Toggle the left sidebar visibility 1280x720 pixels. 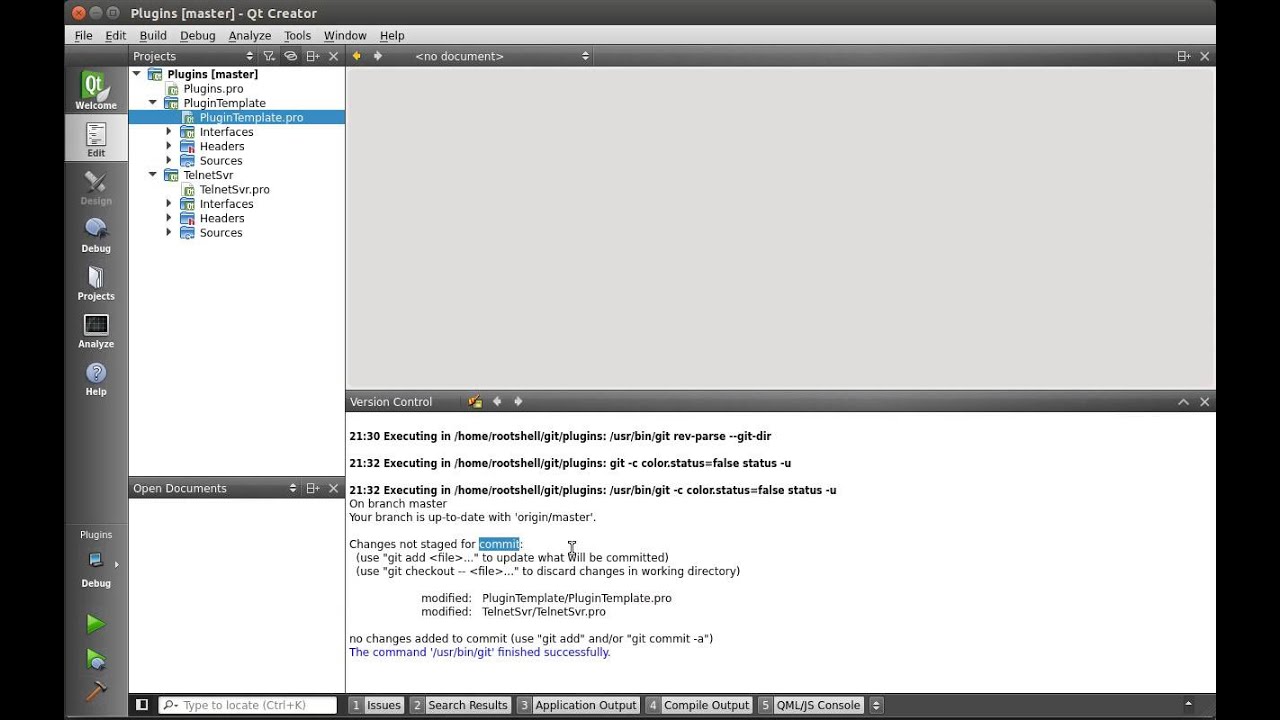[142, 705]
